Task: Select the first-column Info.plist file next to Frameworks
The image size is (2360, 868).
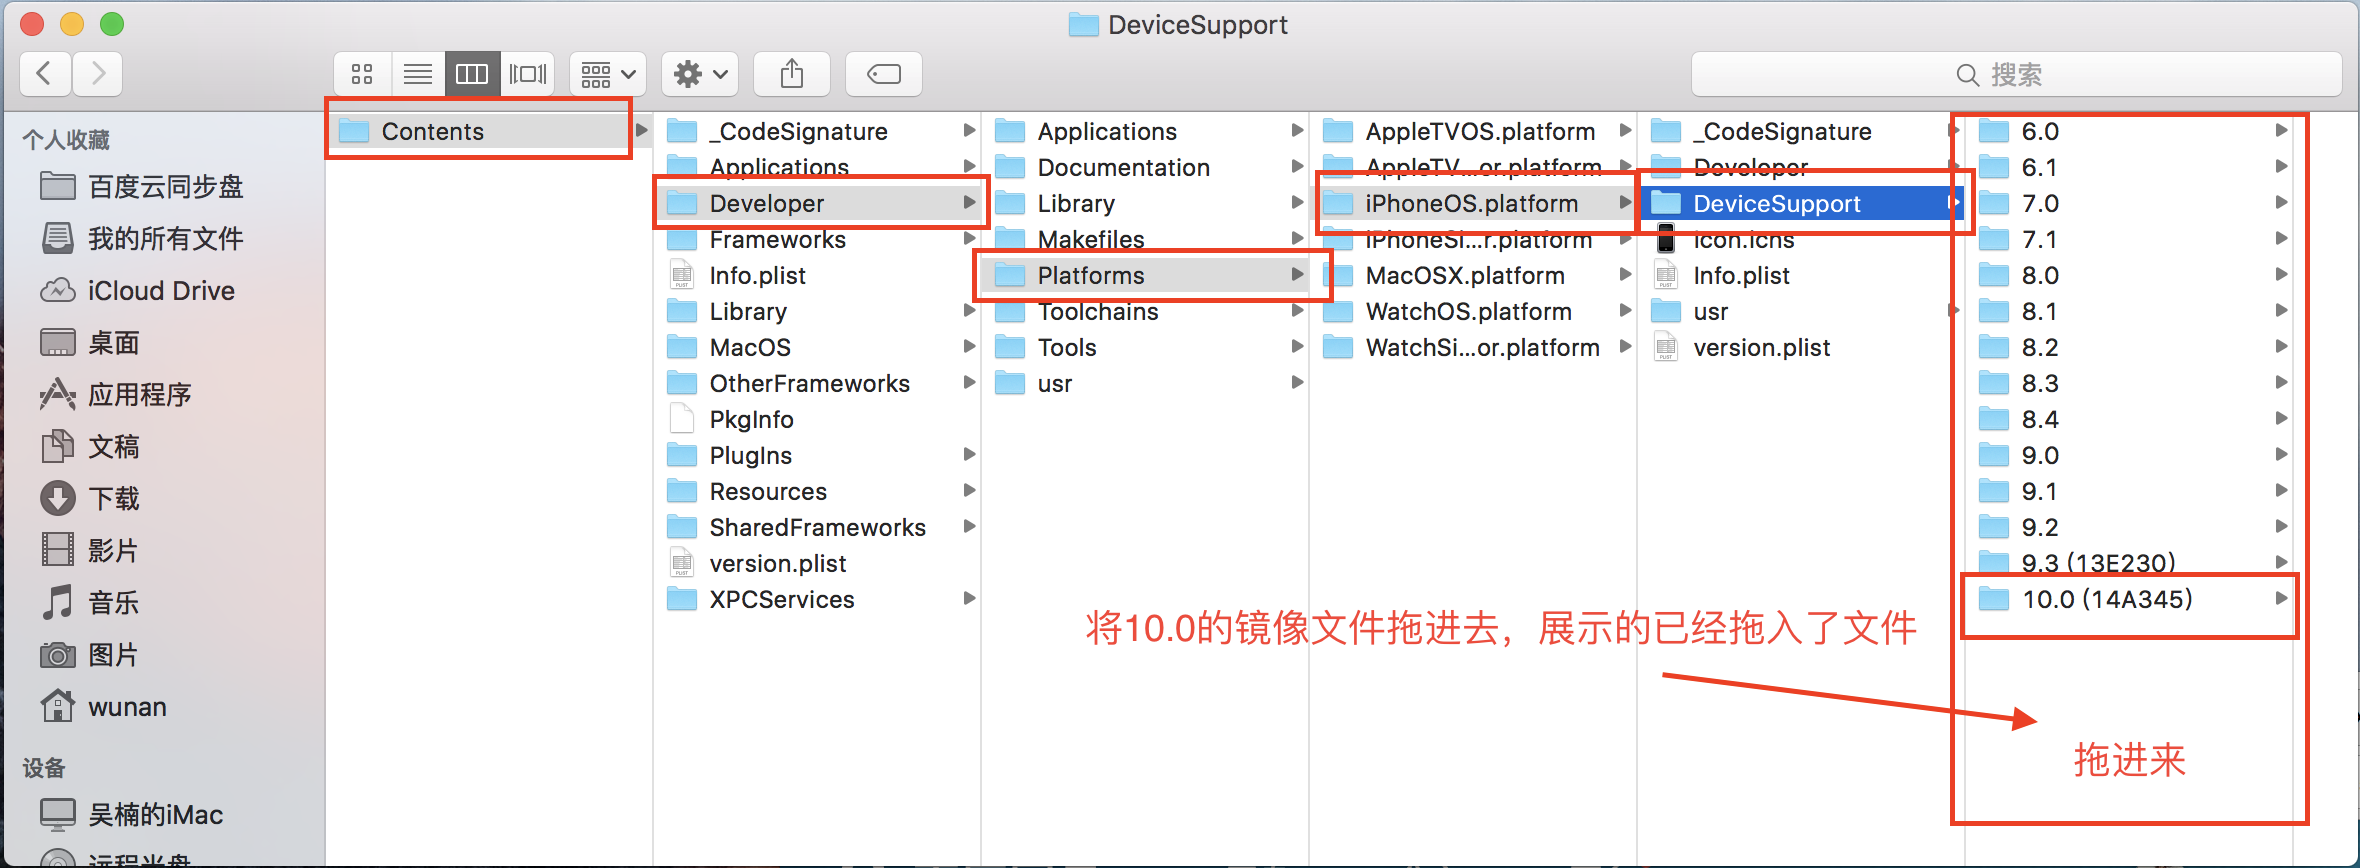Action: tap(817, 275)
